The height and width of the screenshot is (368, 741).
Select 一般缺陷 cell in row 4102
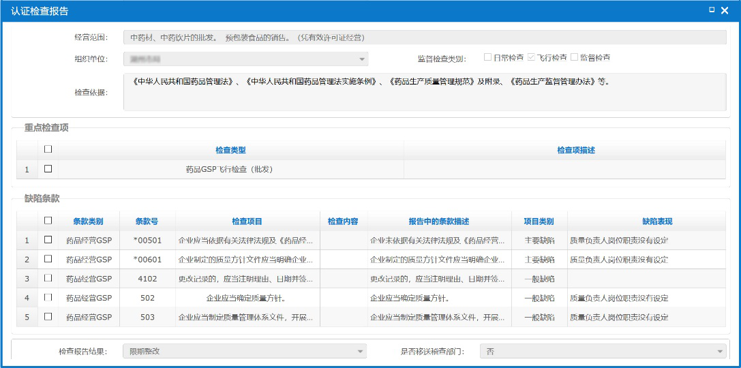tap(539, 279)
